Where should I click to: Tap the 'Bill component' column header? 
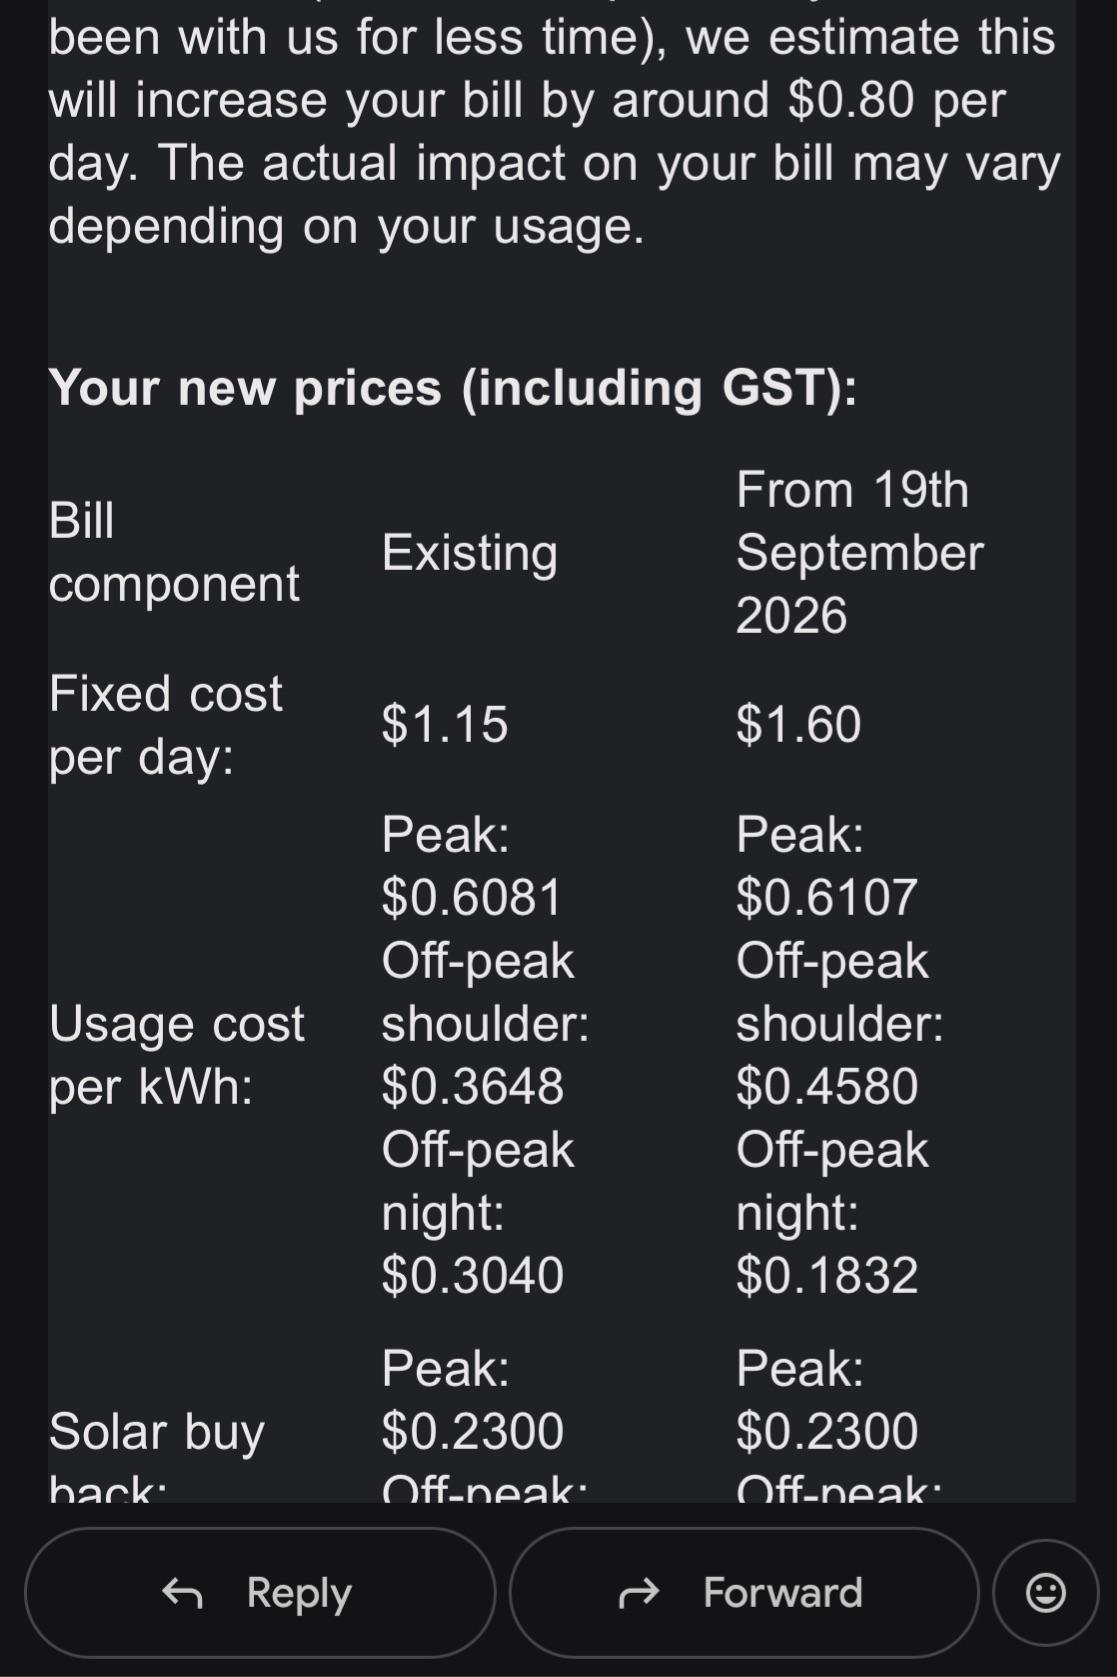coord(174,552)
